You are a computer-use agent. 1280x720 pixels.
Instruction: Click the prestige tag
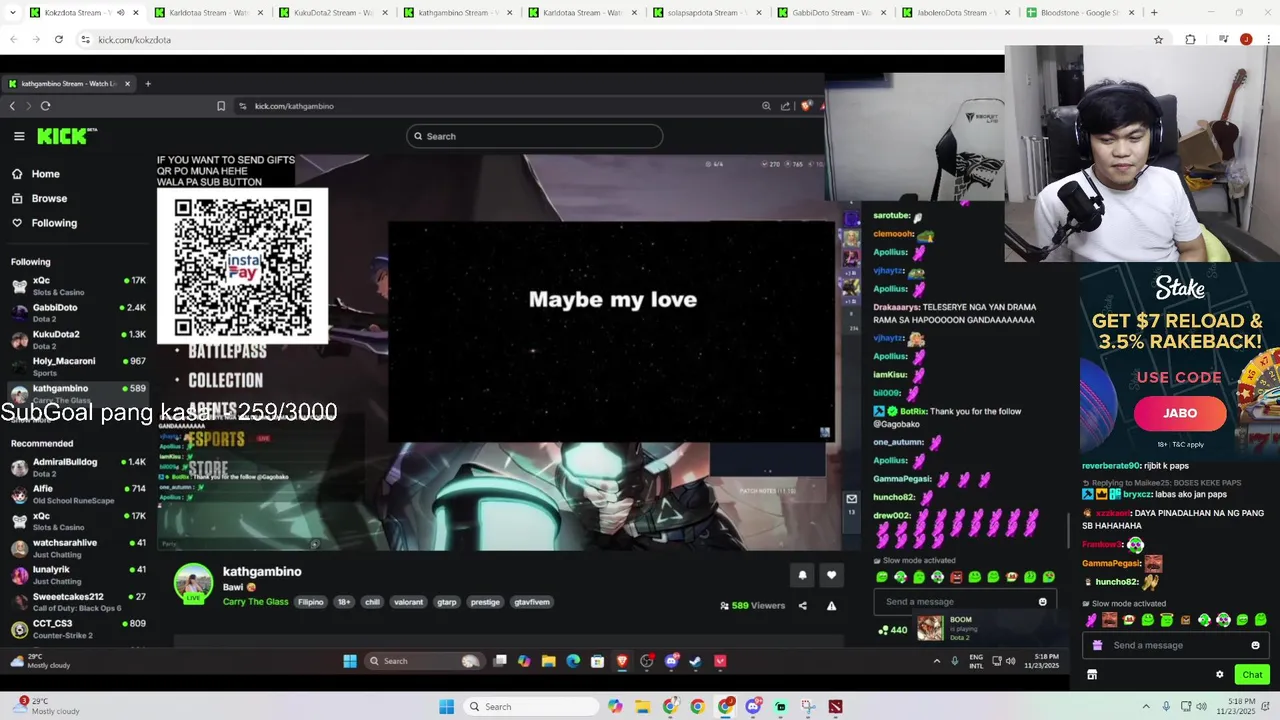[485, 602]
